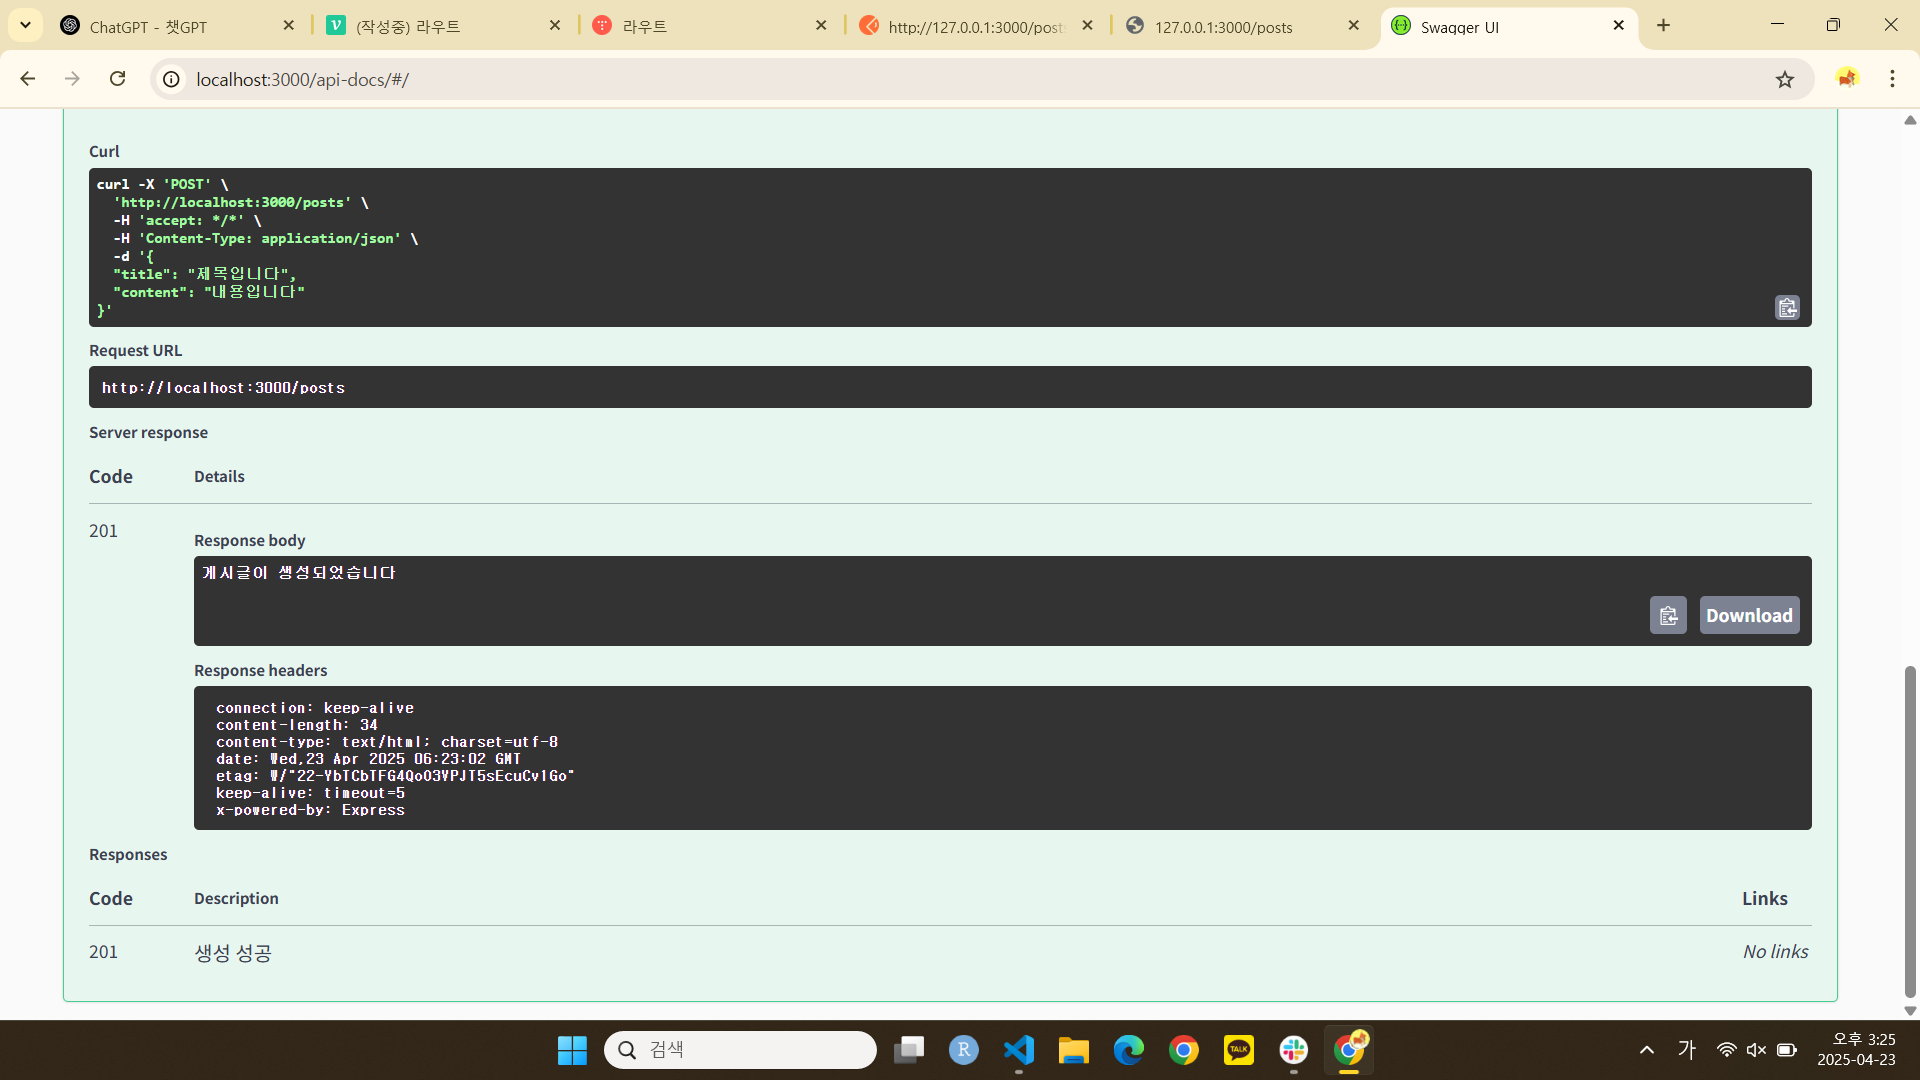The height and width of the screenshot is (1080, 1920).
Task: View site information icon in address bar
Action: pyautogui.click(x=172, y=79)
